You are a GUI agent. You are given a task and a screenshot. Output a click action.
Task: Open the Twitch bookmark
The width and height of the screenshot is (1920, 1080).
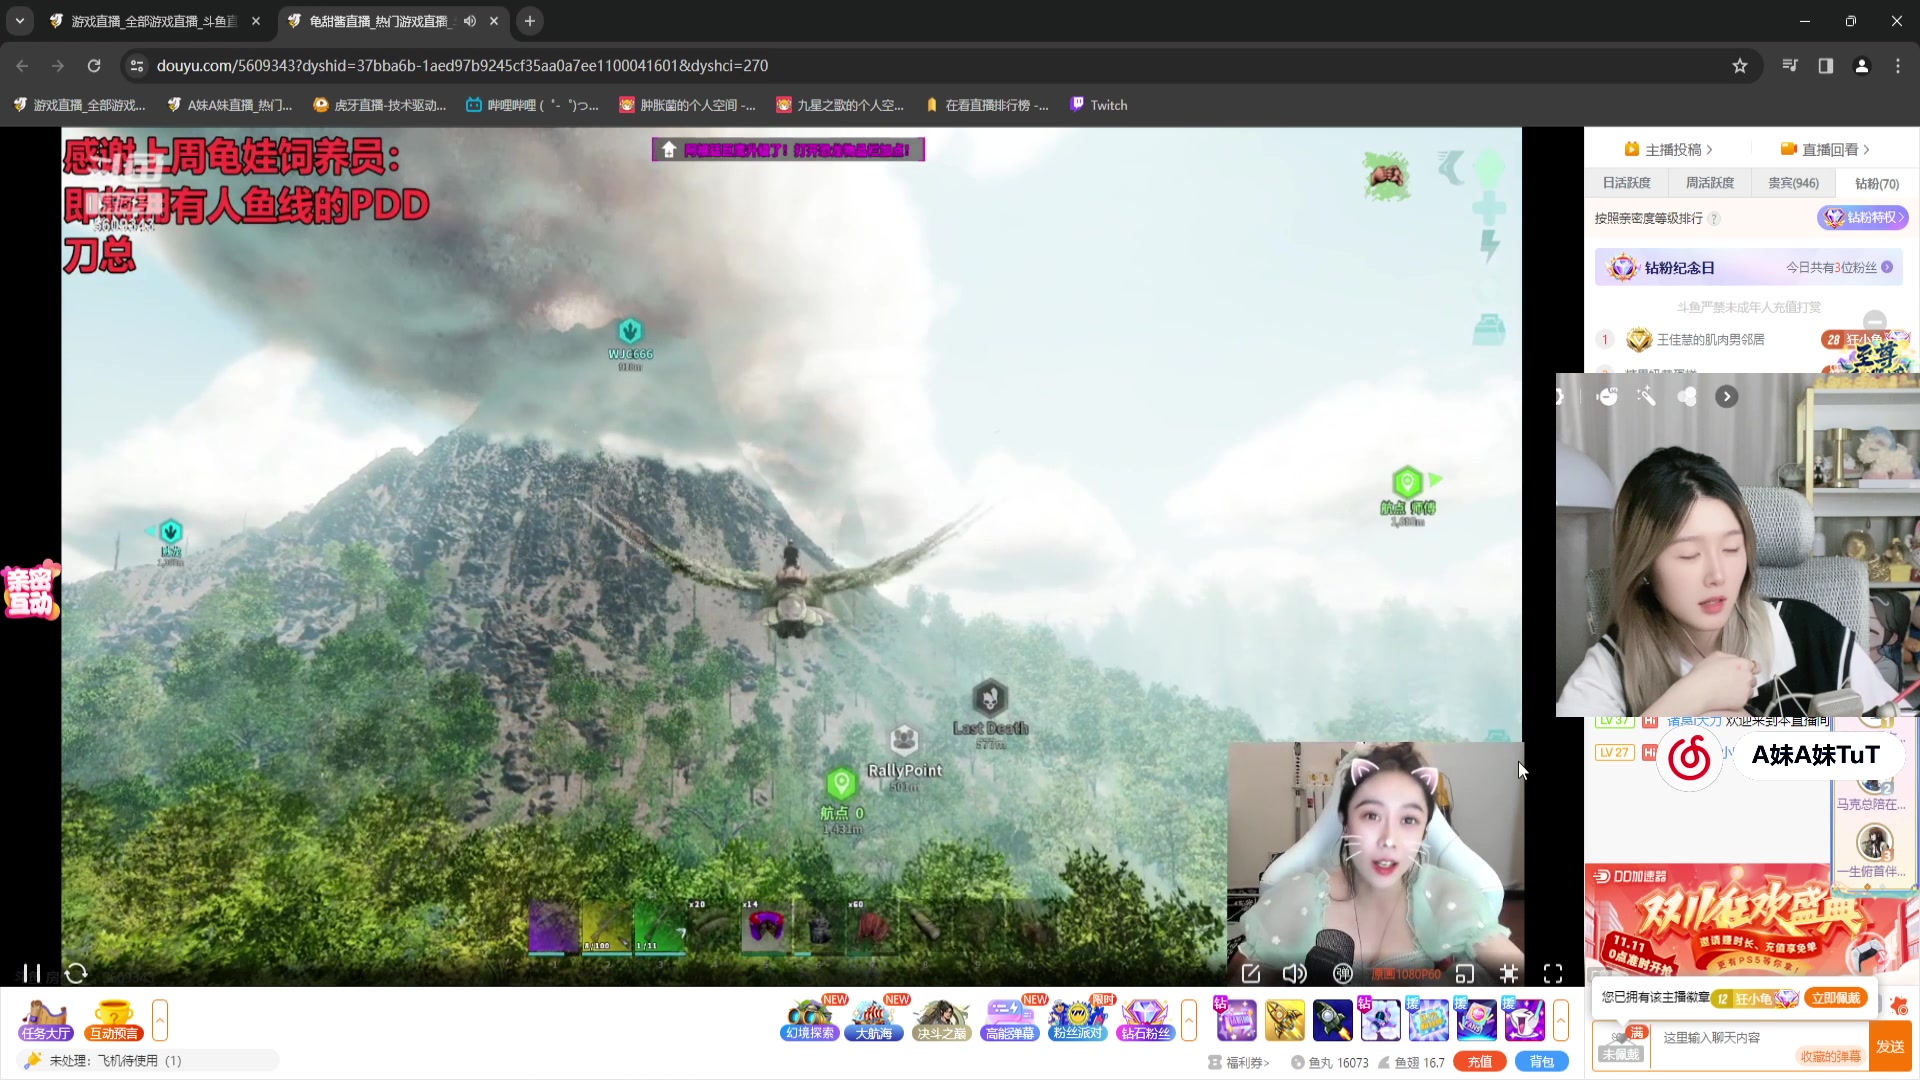click(1099, 105)
